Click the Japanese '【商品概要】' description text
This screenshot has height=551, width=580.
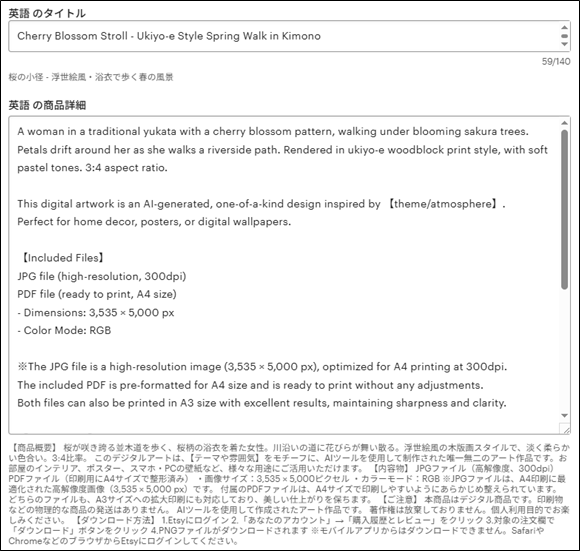pyautogui.click(x=33, y=448)
